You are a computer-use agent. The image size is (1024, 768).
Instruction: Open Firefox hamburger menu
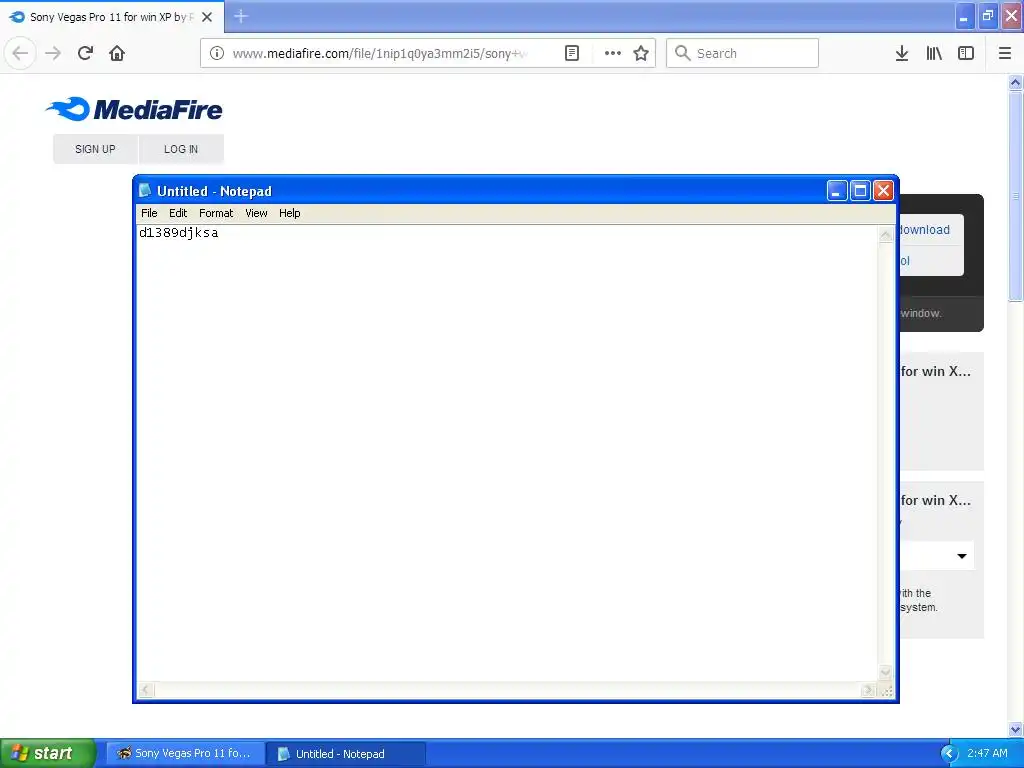[1005, 53]
